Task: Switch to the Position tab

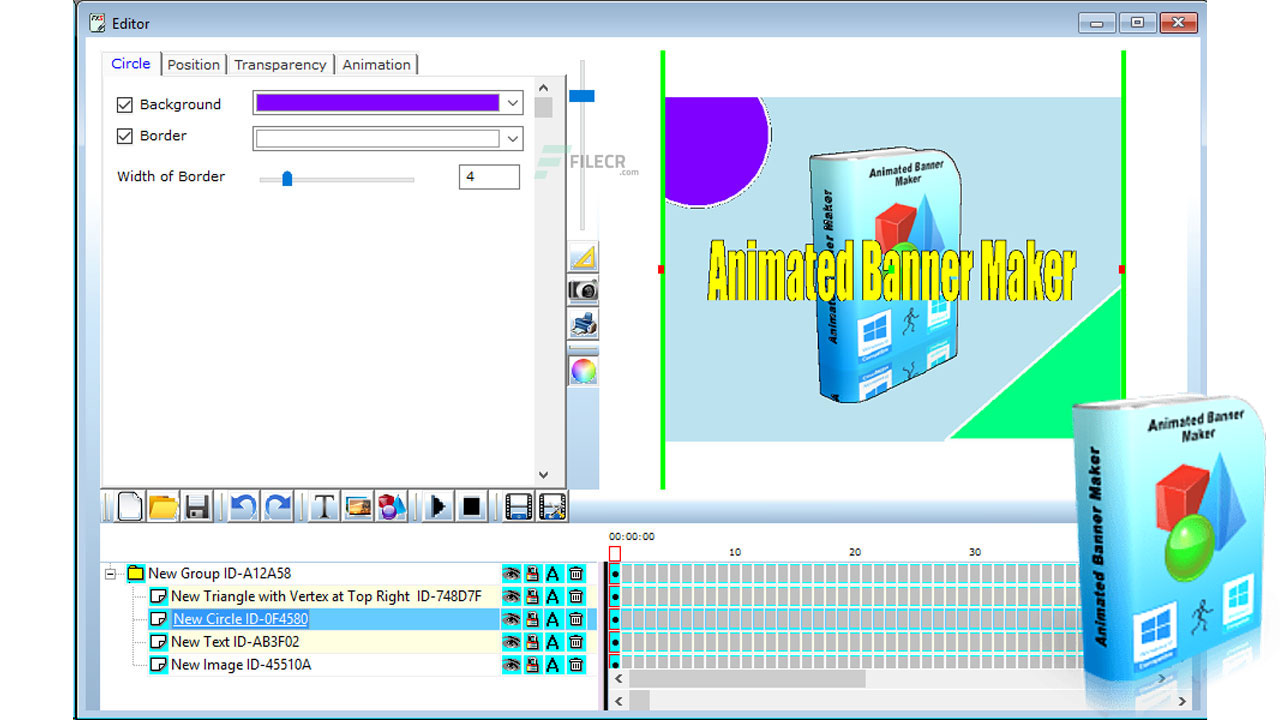Action: tap(193, 64)
